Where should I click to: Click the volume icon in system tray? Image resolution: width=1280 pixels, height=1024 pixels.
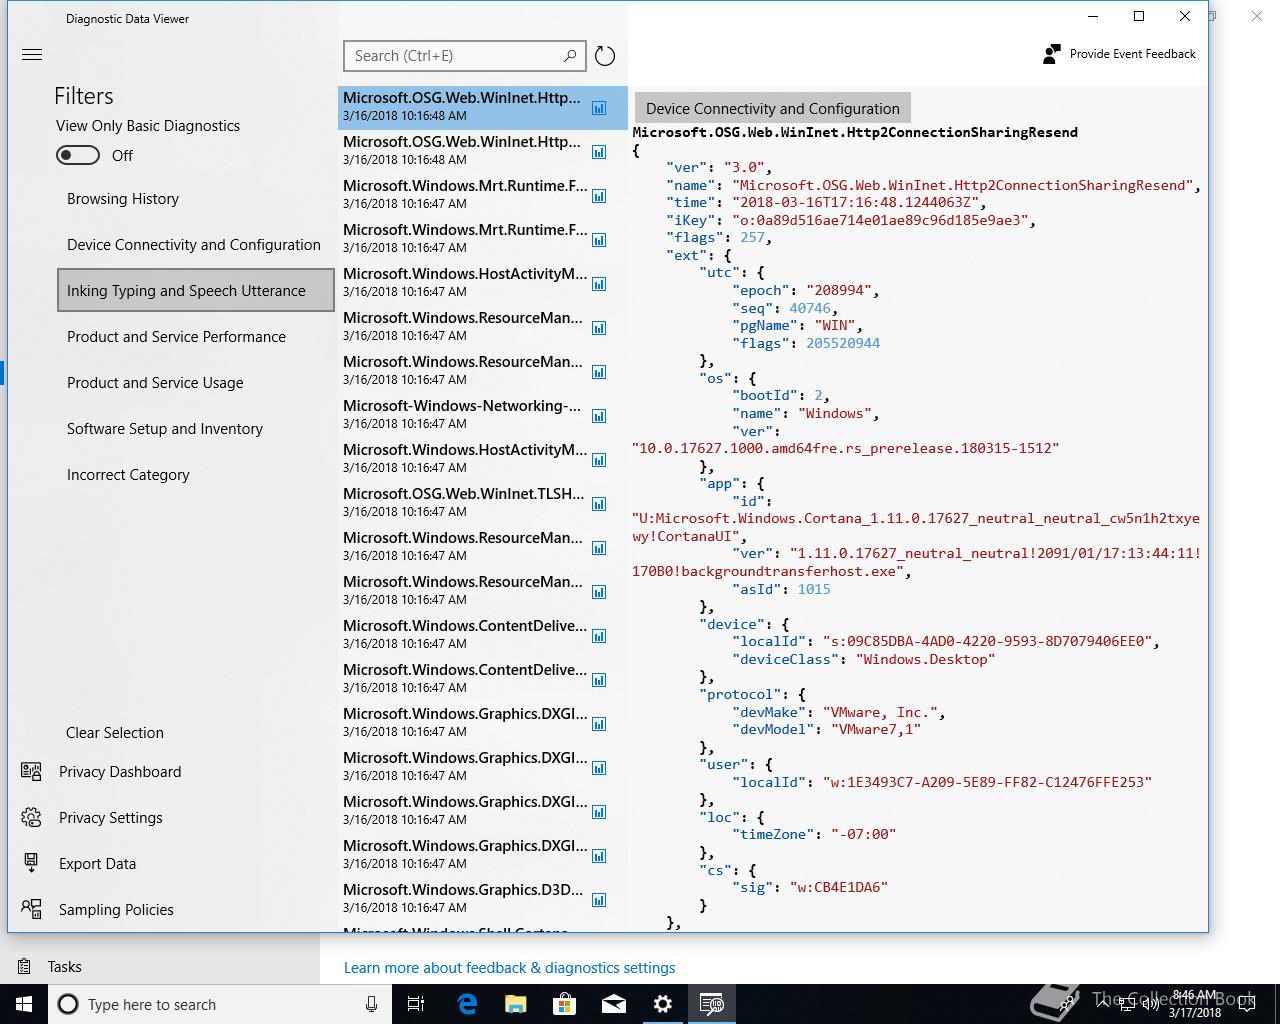click(x=1150, y=1005)
